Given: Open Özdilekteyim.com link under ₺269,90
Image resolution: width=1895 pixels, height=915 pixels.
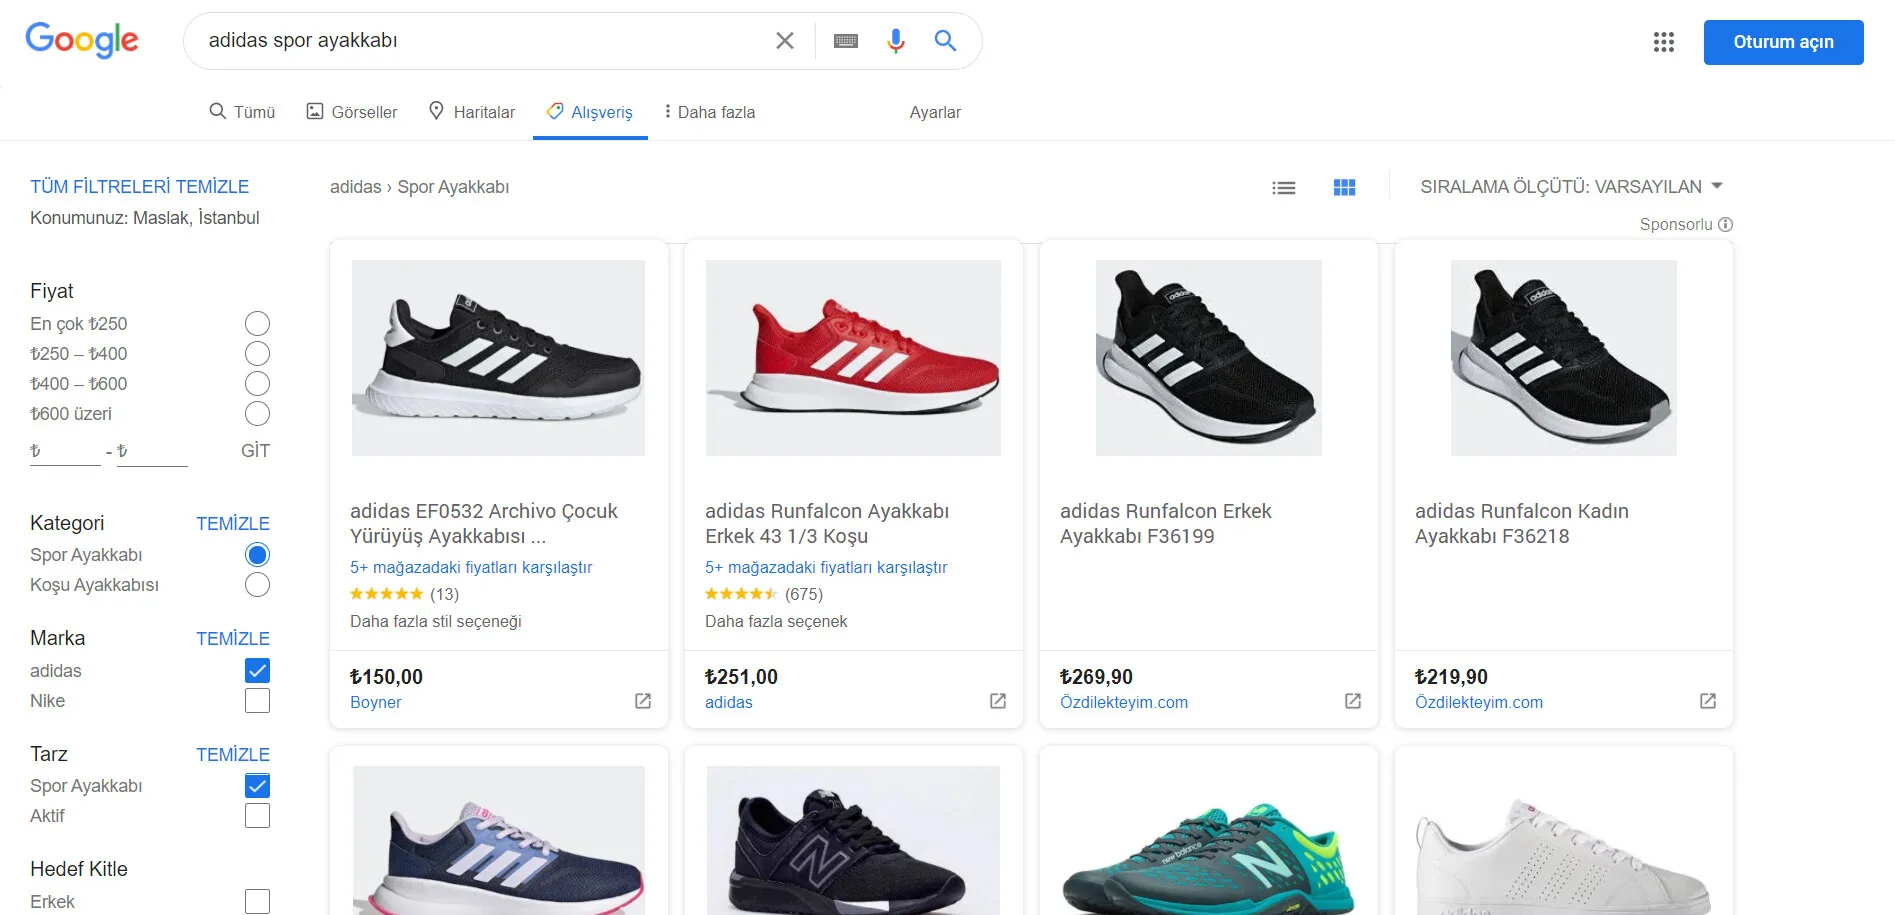Looking at the screenshot, I should tap(1124, 703).
